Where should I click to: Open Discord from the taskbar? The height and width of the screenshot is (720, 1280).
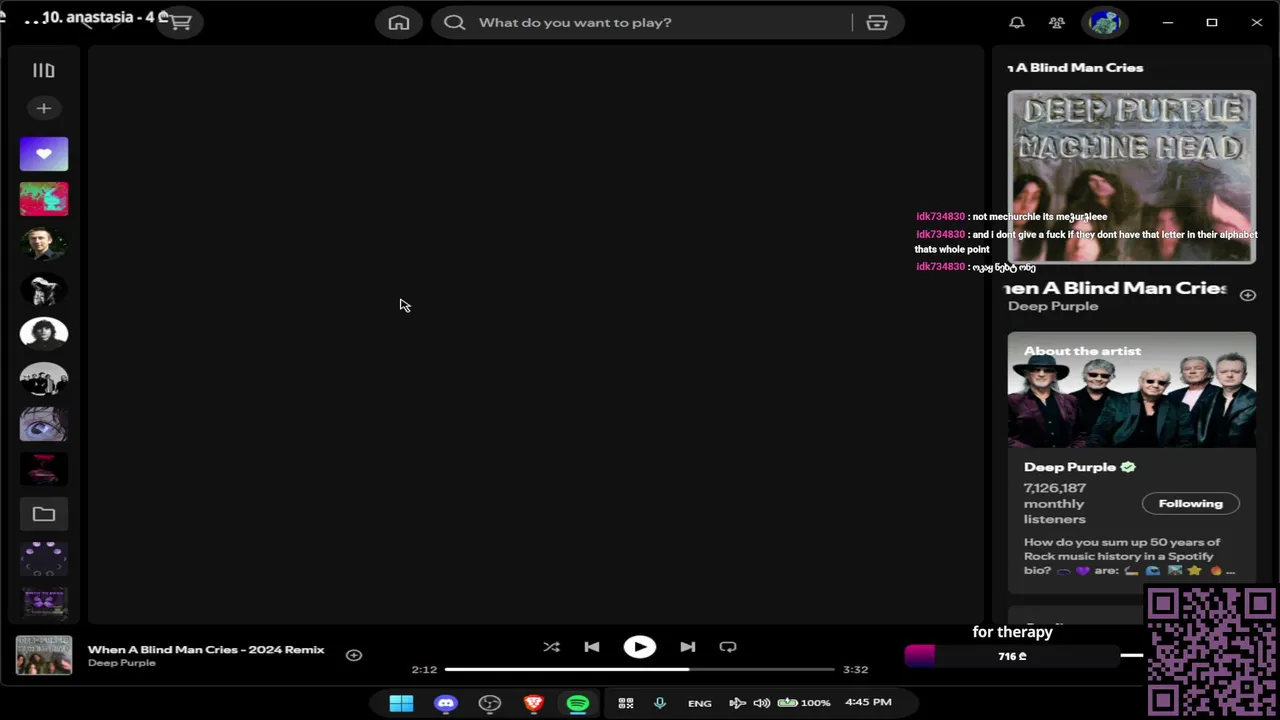(446, 703)
